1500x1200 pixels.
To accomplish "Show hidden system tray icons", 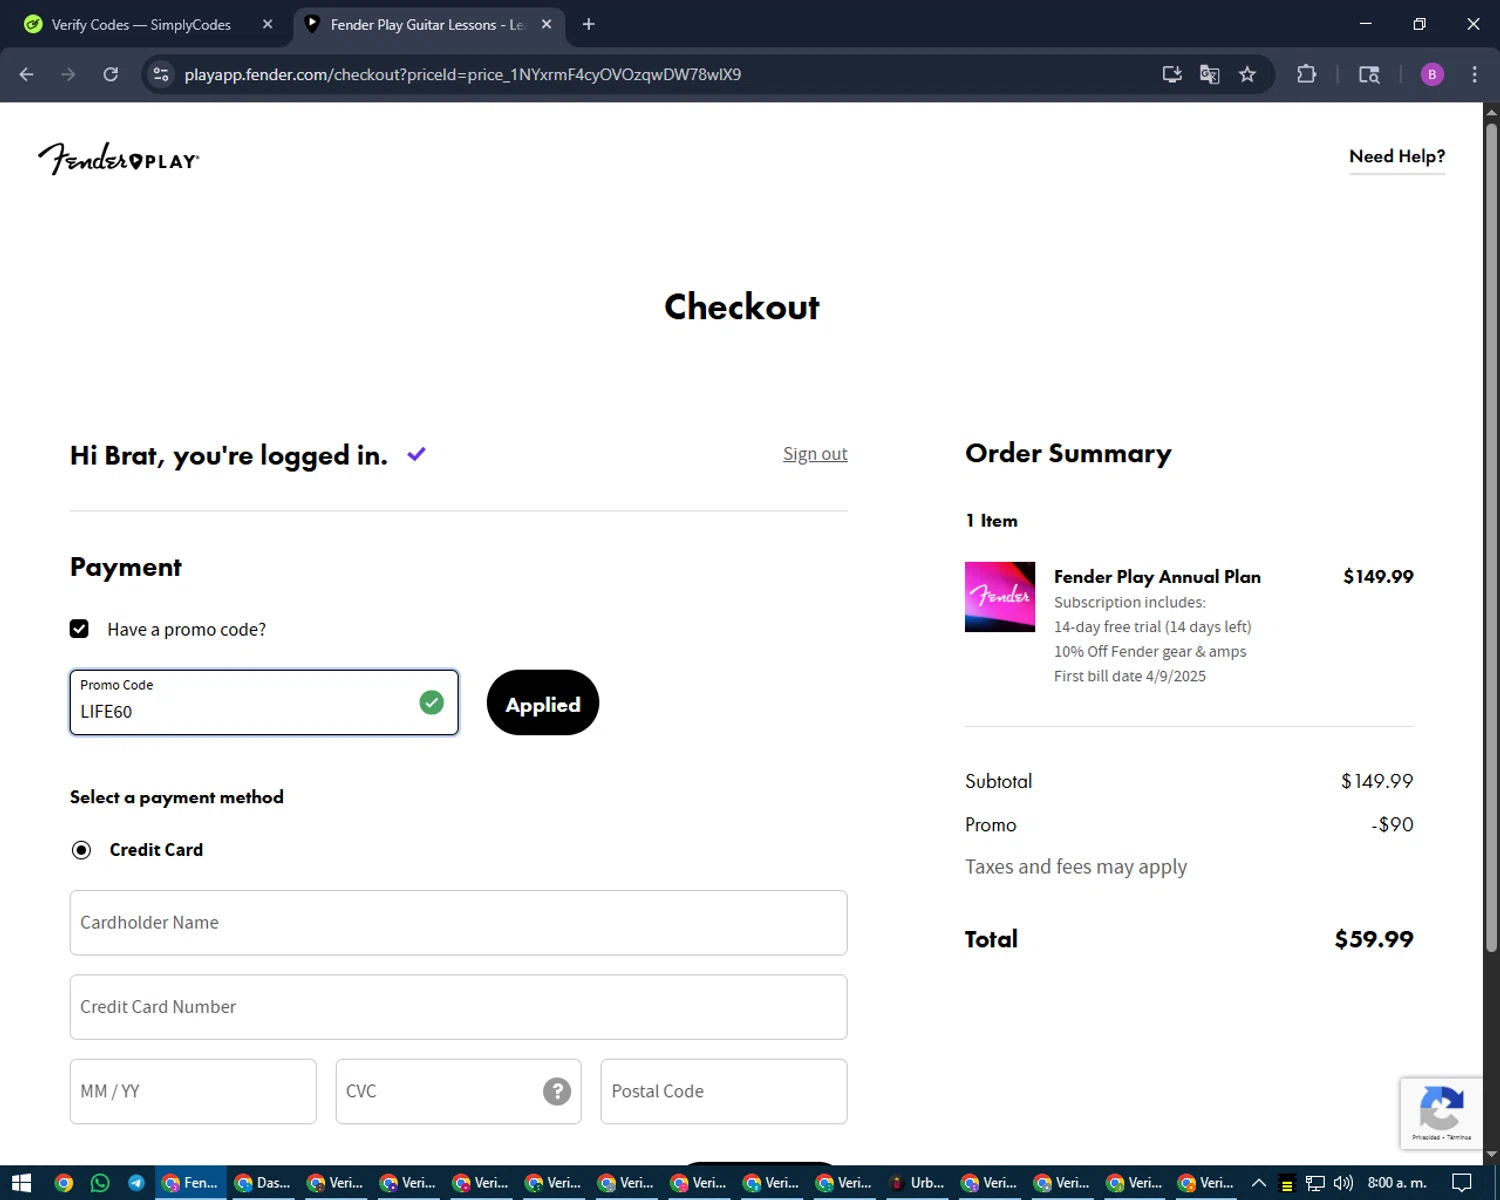I will pos(1259,1183).
